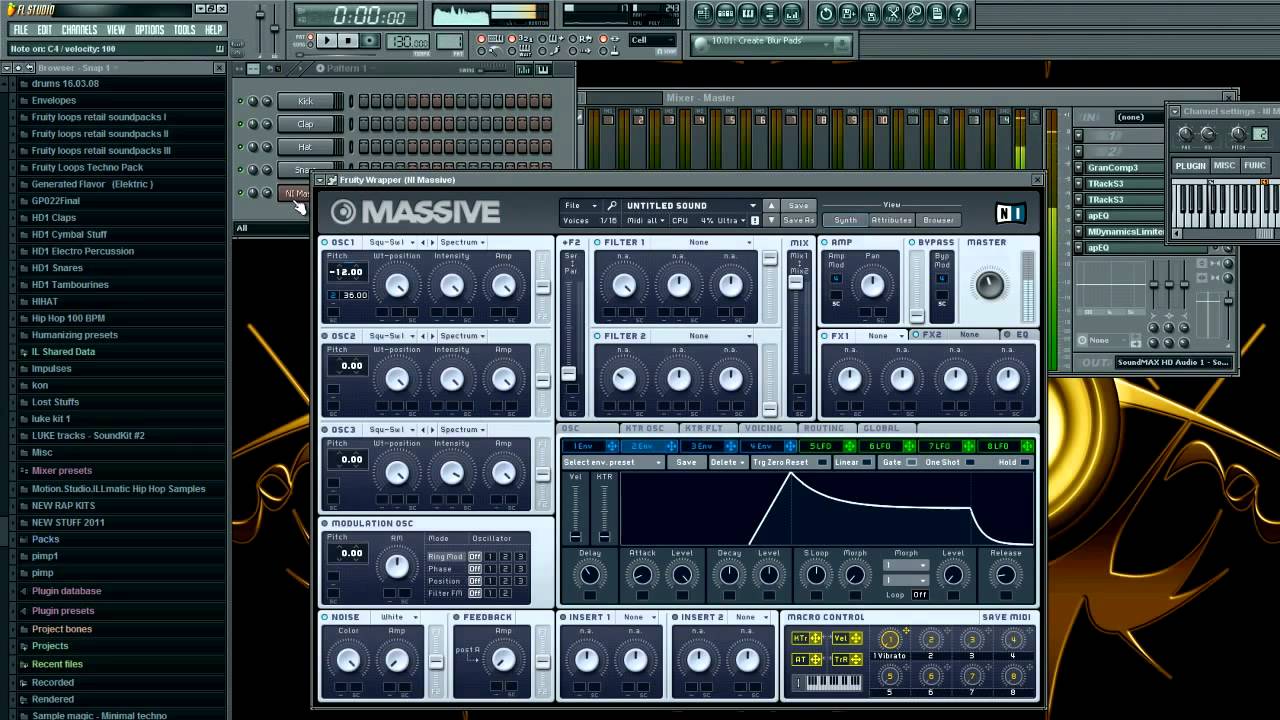Toggle the One Shot envelope option
Screen dimensions: 1280x720
coord(970,462)
